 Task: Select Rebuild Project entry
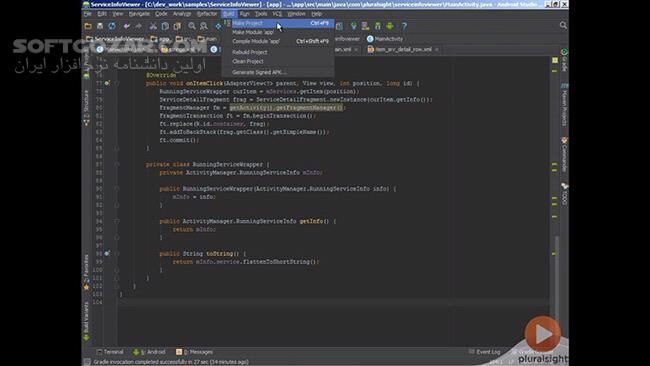coord(278,52)
